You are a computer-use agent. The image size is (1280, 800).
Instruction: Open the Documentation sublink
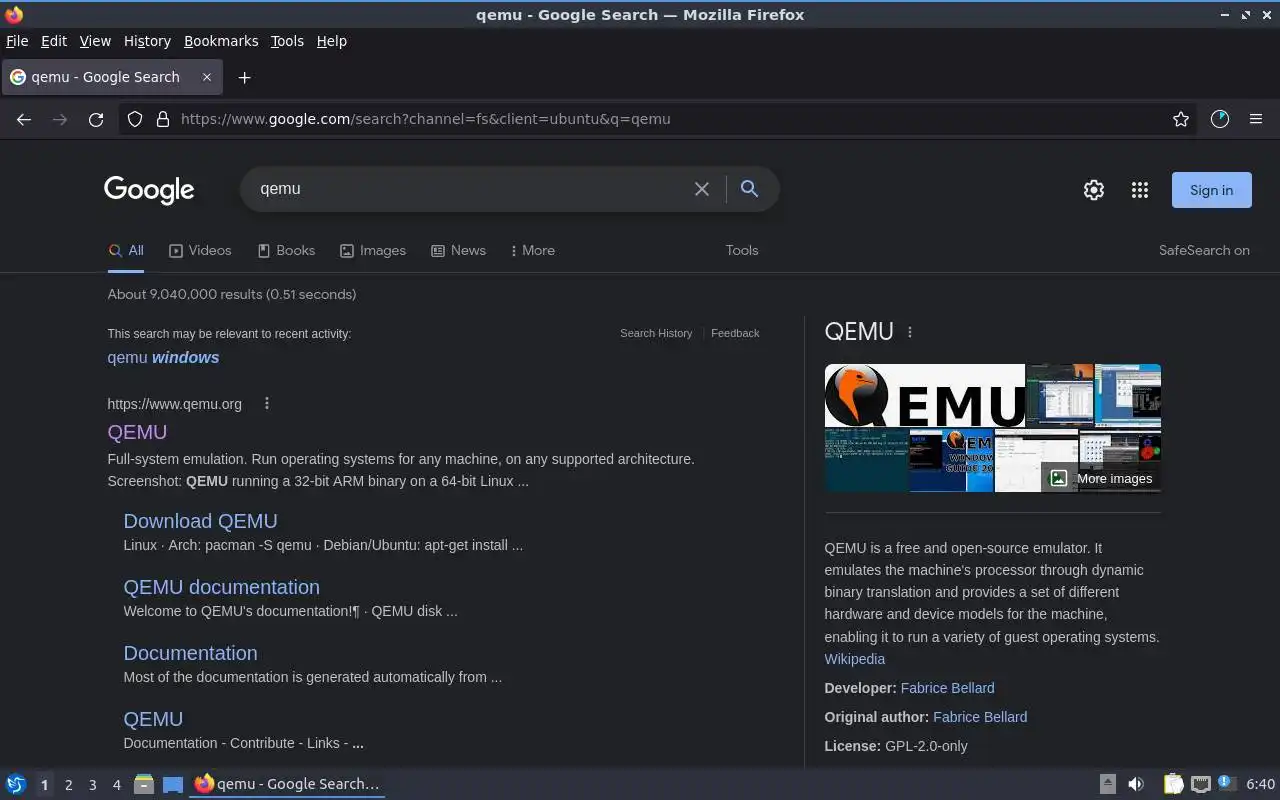click(190, 653)
